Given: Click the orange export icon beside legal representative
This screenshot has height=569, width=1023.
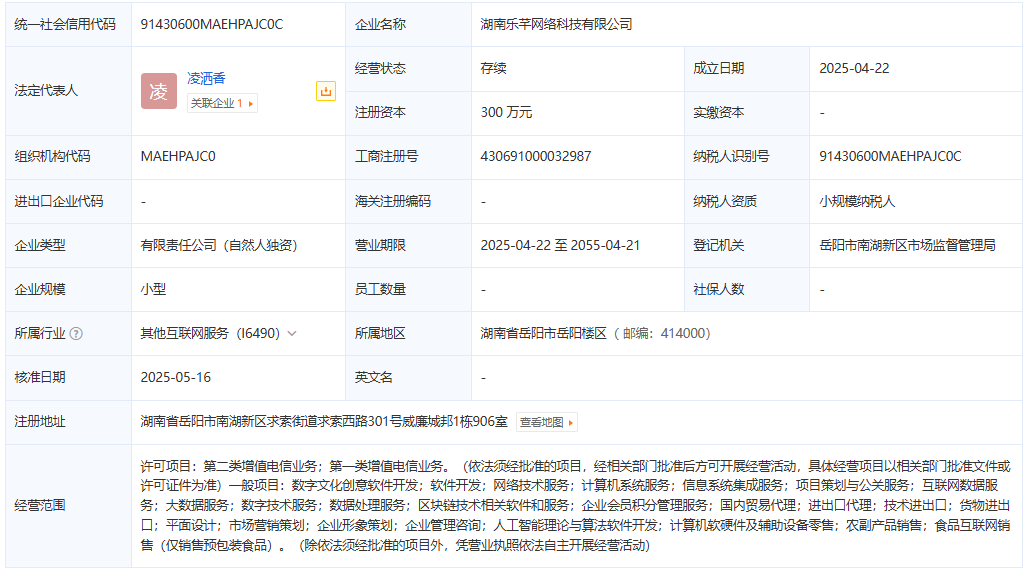Looking at the screenshot, I should (326, 91).
